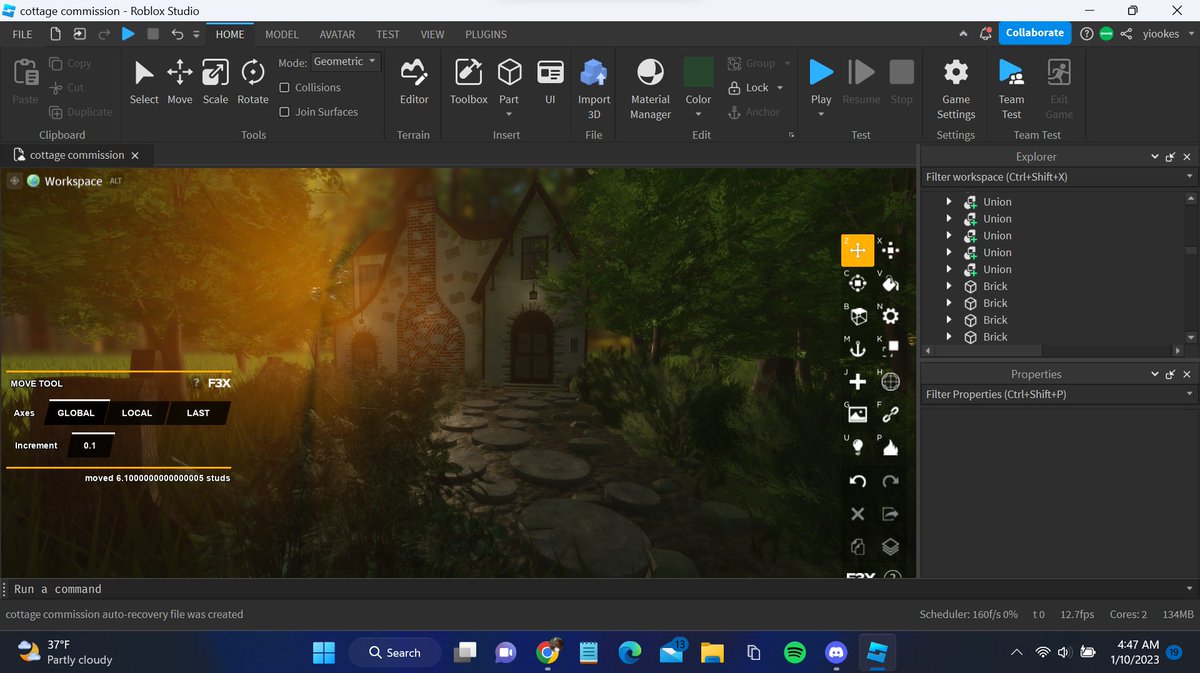Select the F3X Collision tool (K)
The height and width of the screenshot is (673, 1200).
(890, 349)
